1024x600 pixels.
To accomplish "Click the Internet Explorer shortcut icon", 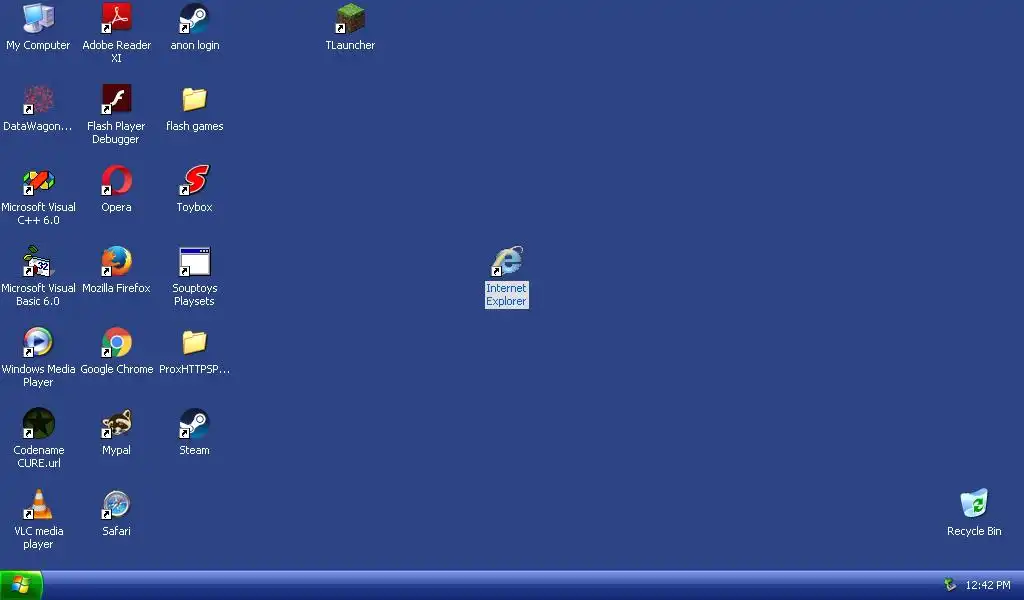I will coord(507,261).
